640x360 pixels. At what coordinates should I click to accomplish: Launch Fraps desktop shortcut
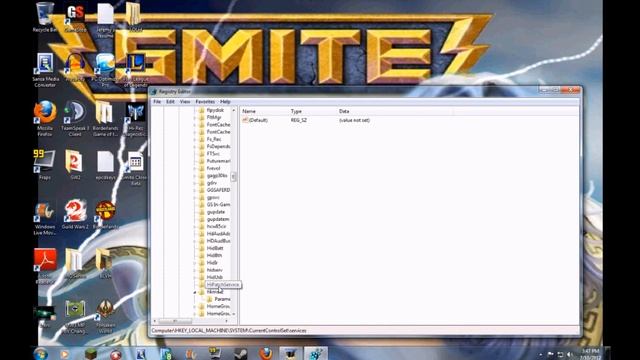pos(44,164)
